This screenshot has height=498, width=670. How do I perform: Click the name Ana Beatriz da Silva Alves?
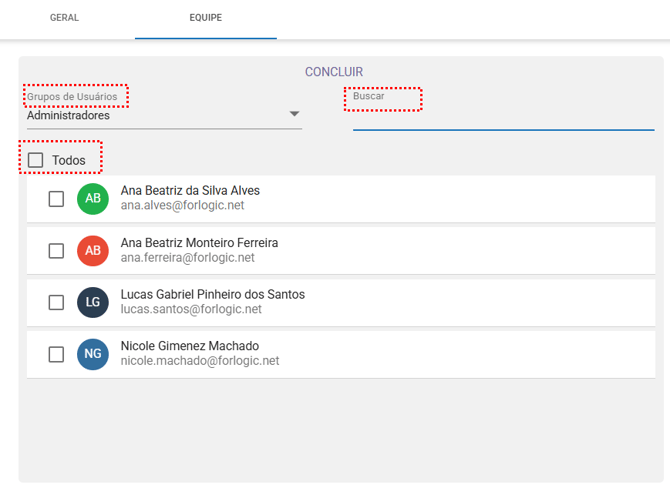tap(190, 190)
